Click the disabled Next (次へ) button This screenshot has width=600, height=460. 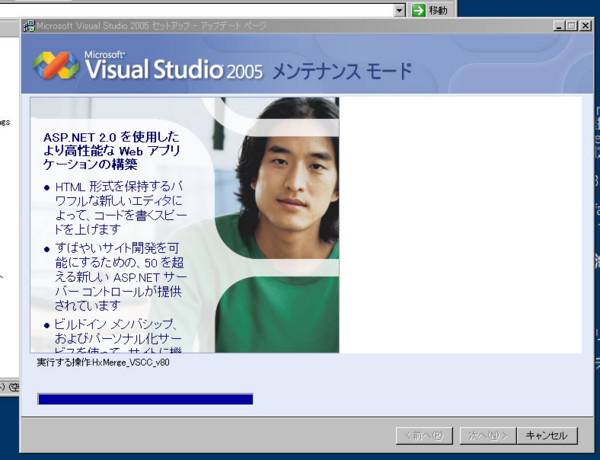[x=488, y=436]
